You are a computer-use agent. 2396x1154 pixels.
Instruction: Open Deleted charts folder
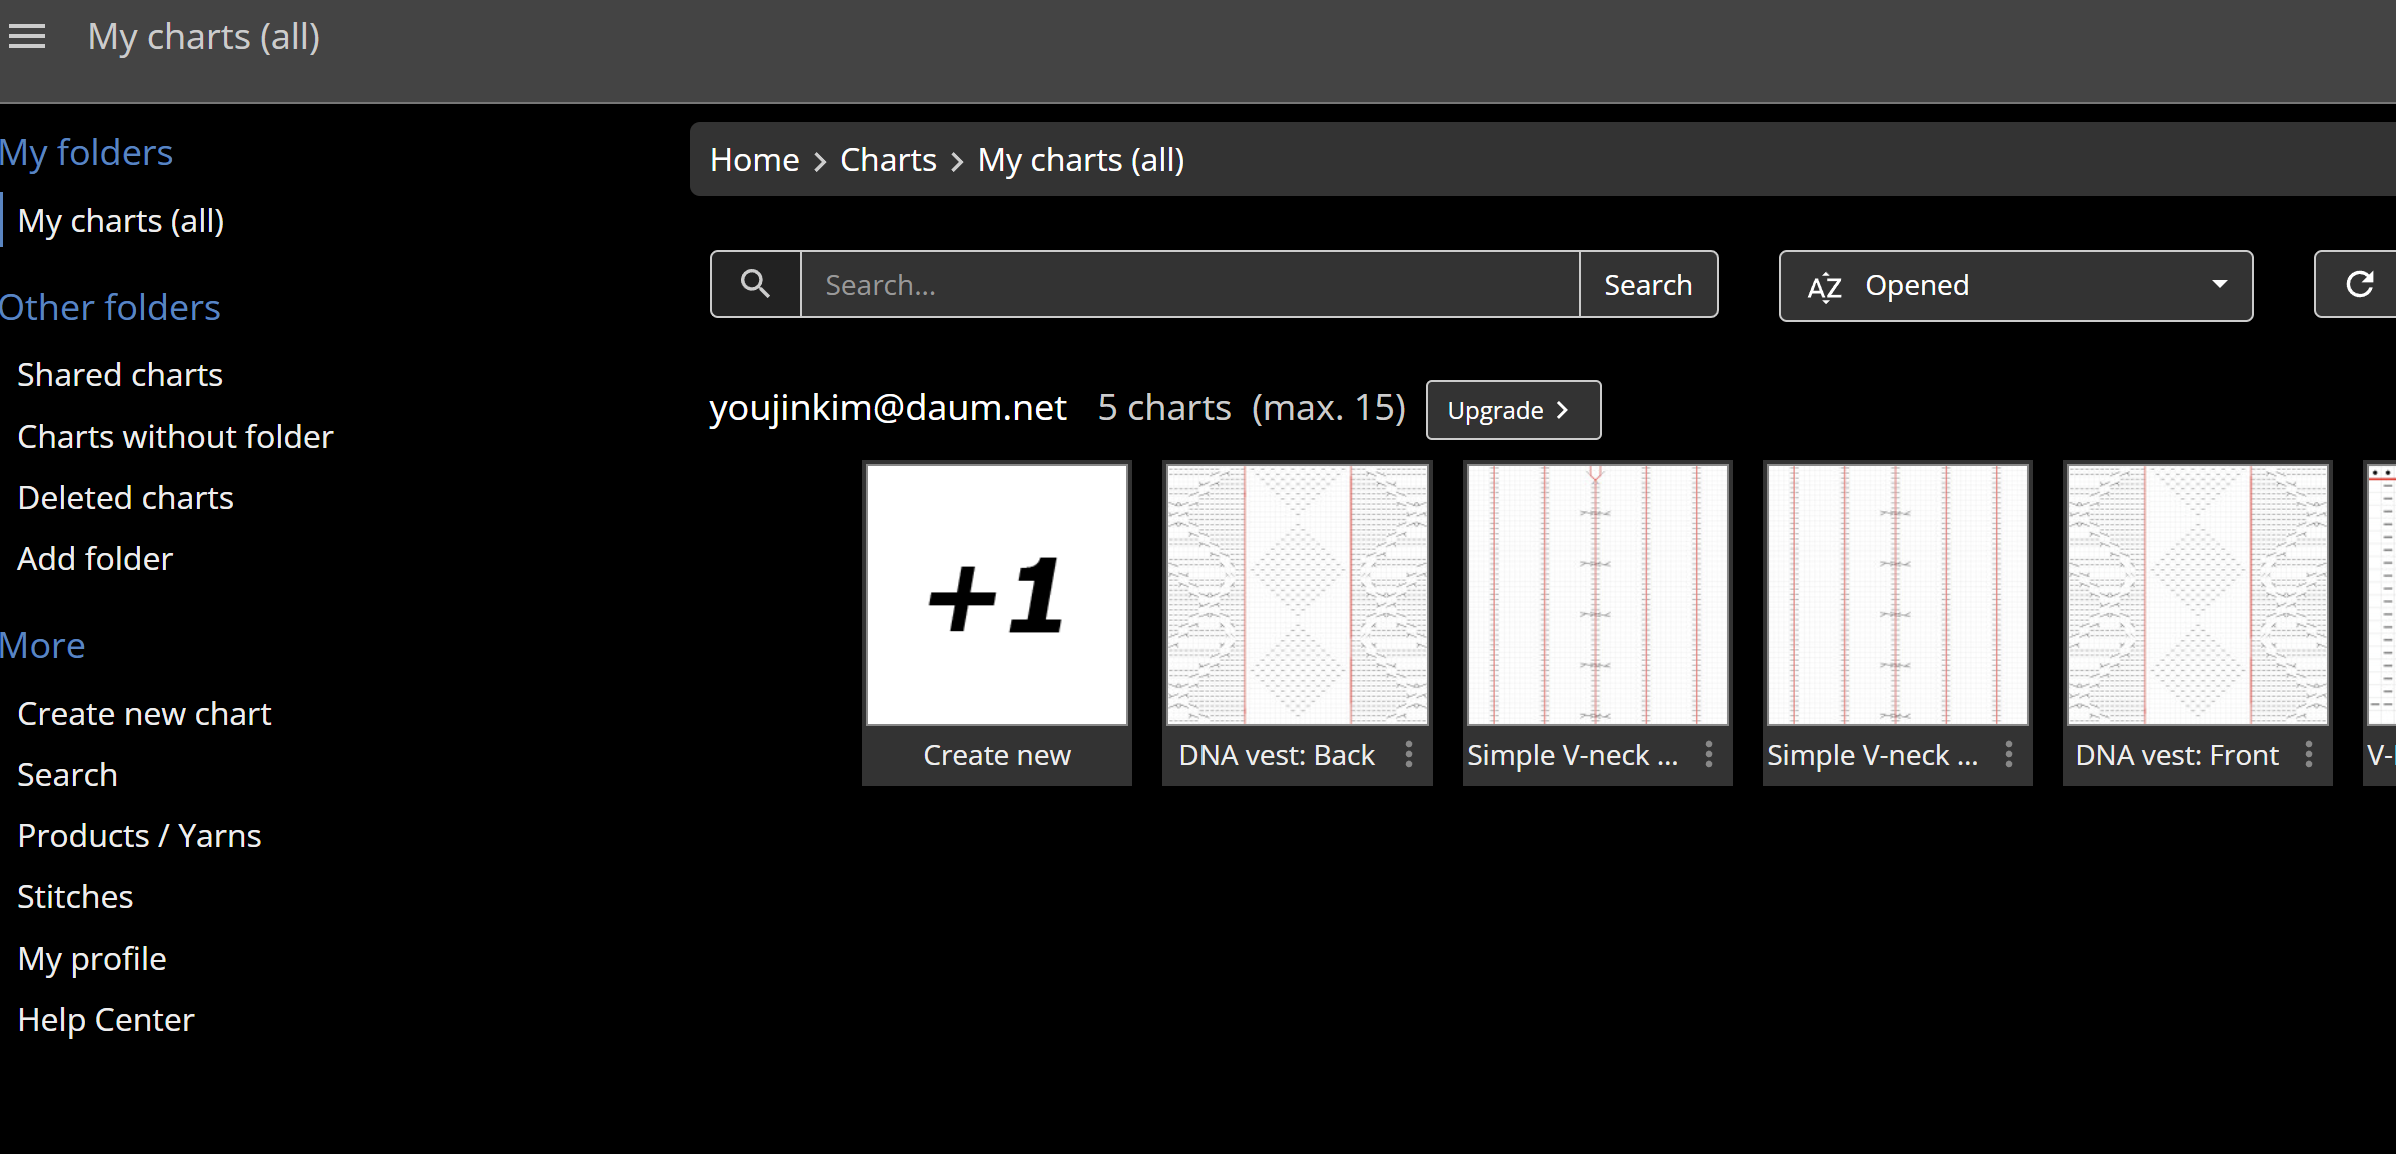click(125, 498)
